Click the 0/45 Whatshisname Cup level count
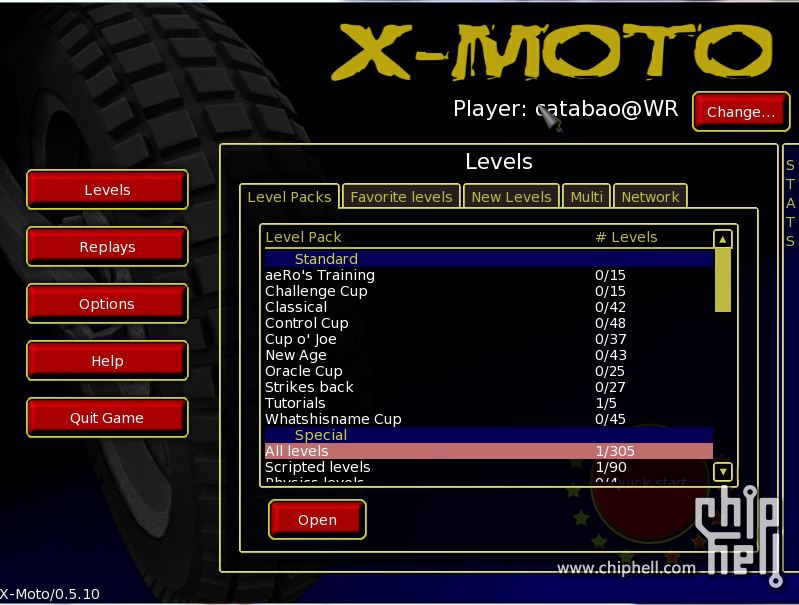Viewport: 799px width, 605px height. coord(610,419)
